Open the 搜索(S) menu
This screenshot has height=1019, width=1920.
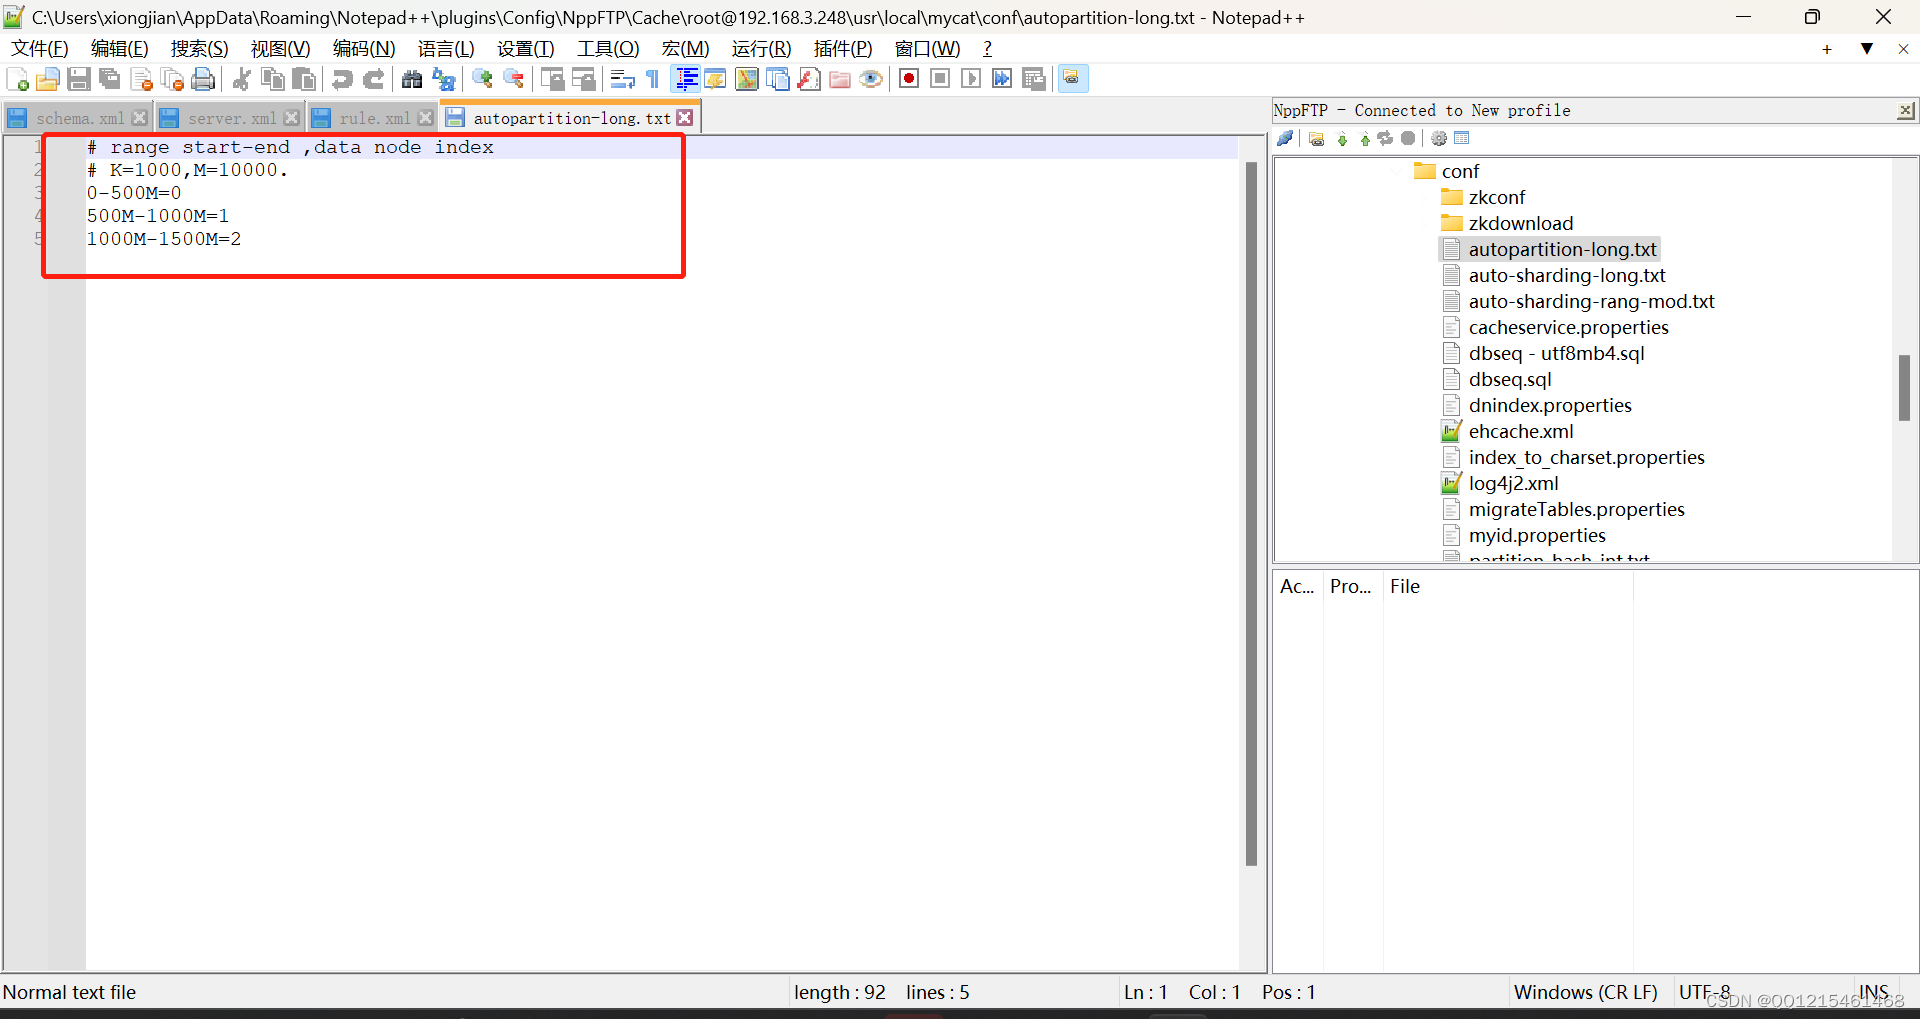tap(199, 49)
